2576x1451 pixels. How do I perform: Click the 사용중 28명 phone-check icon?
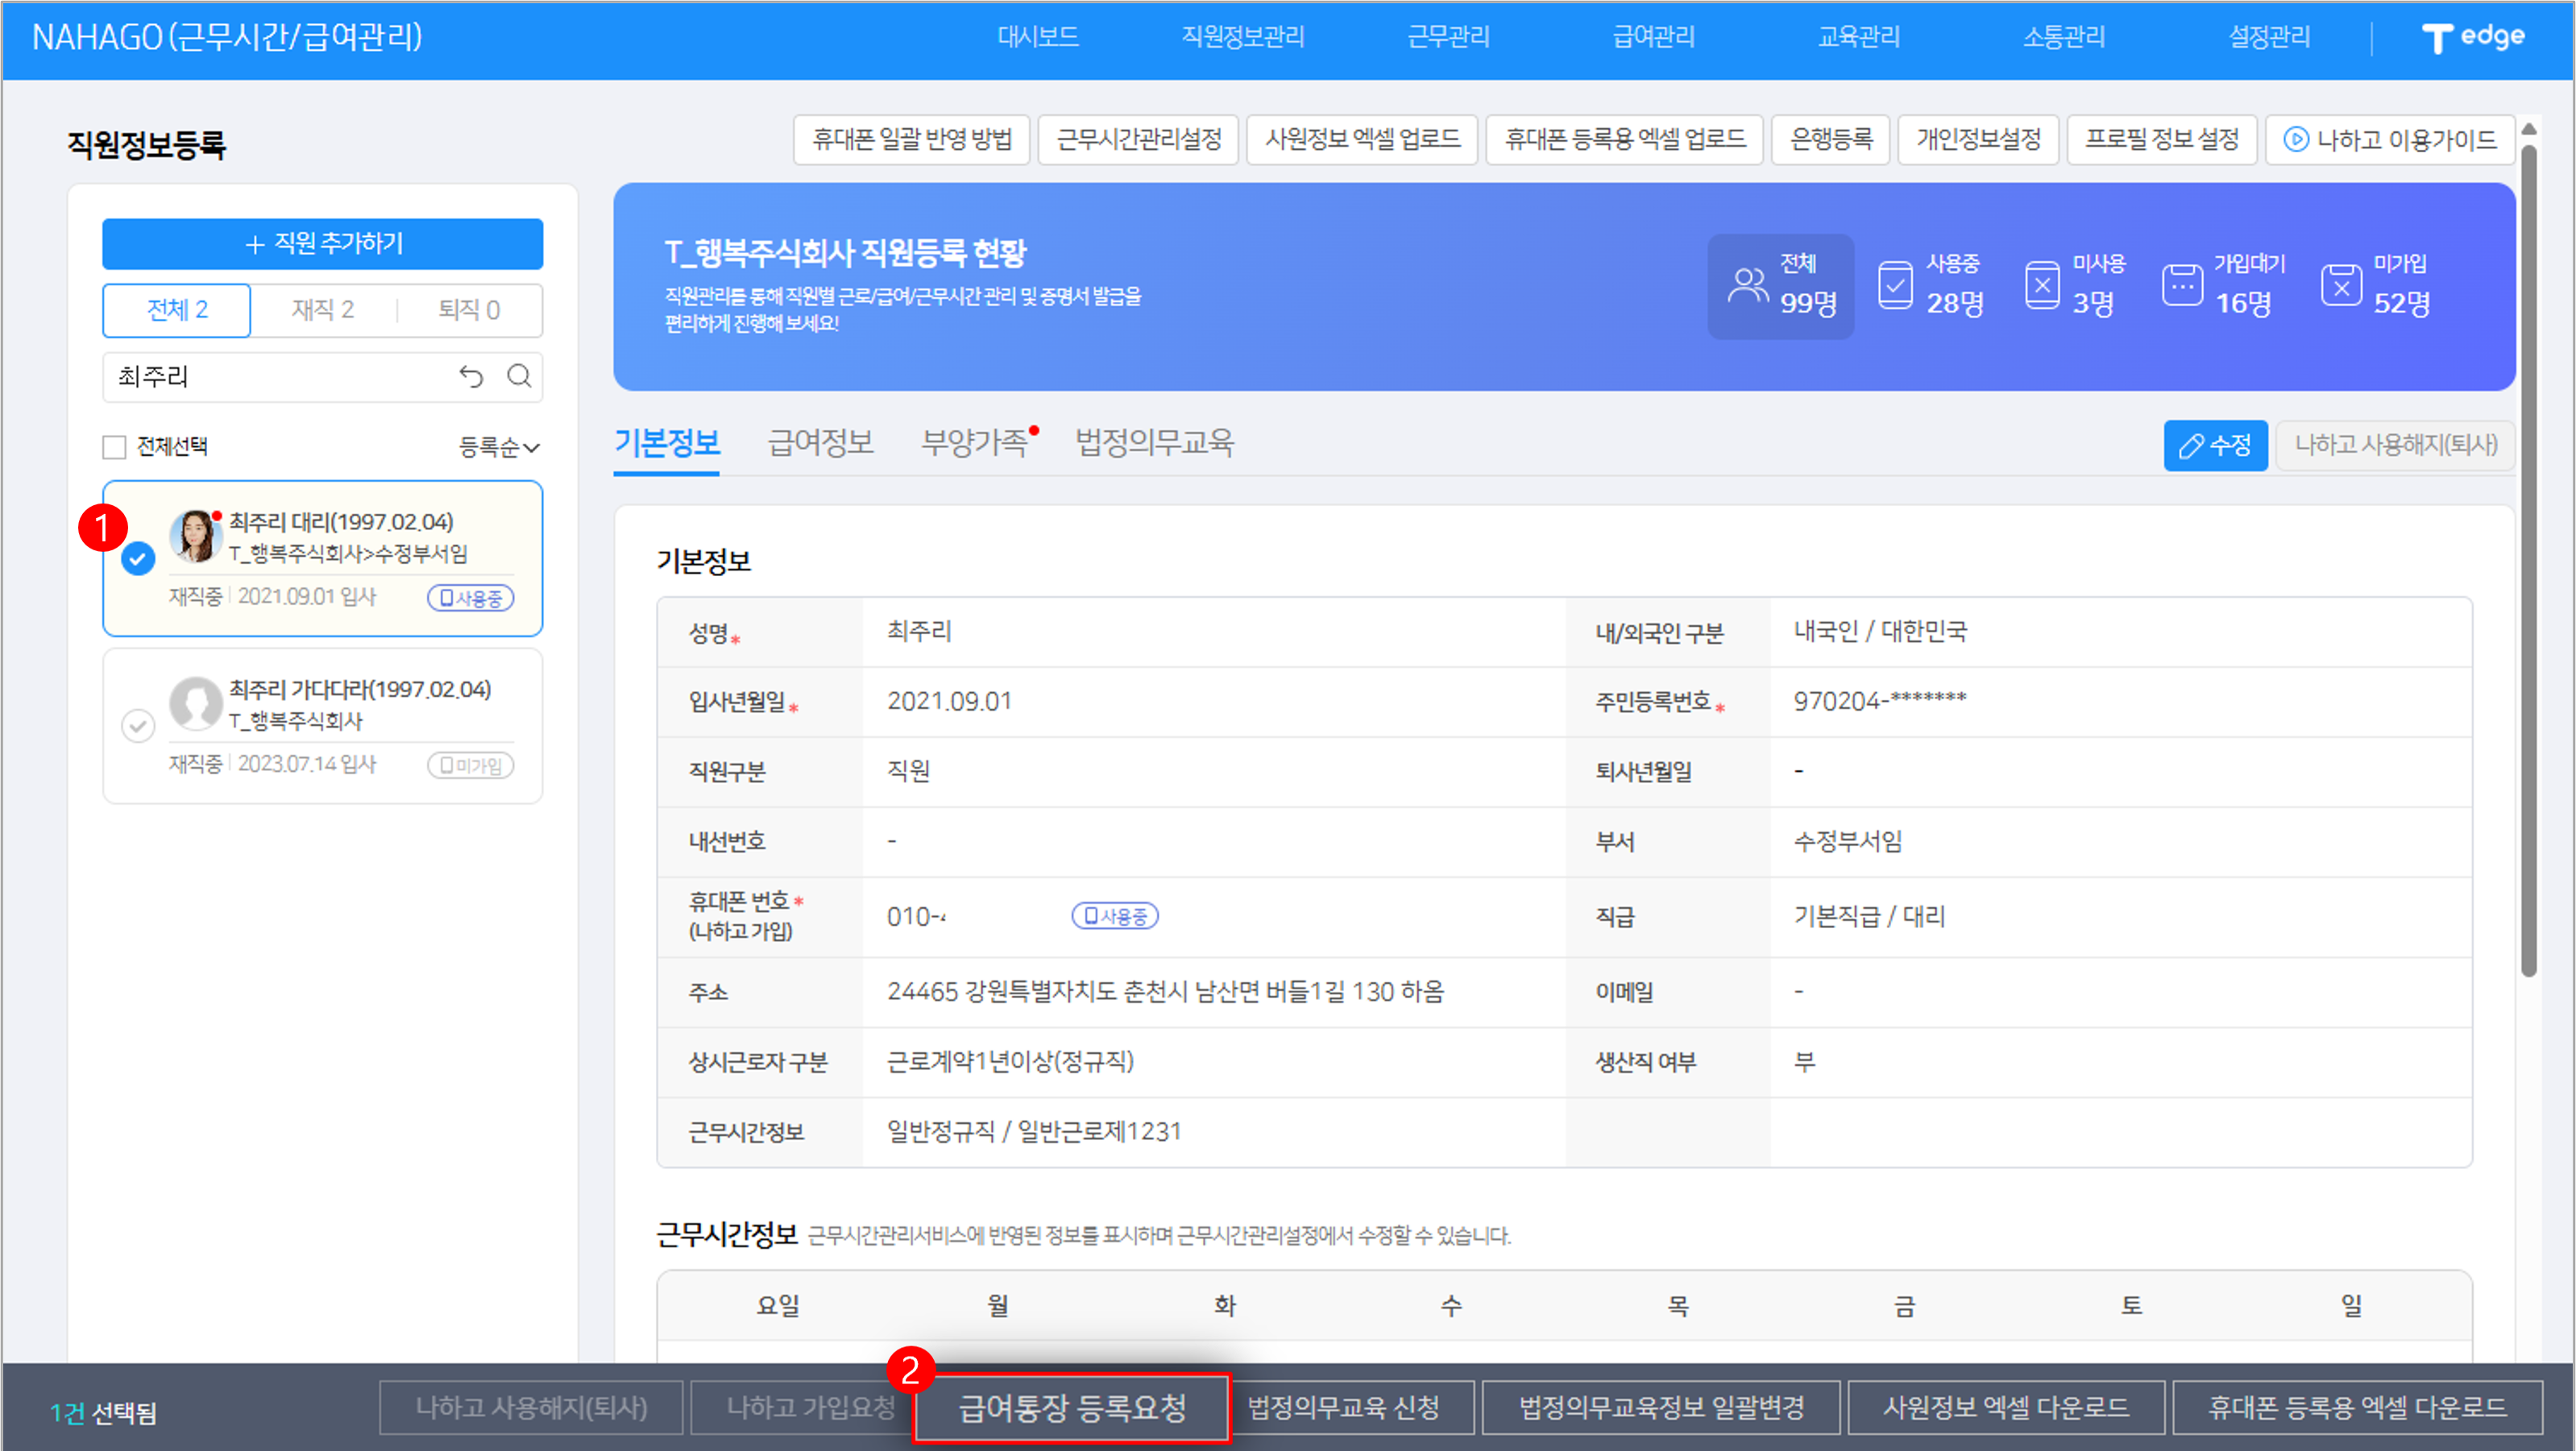(x=1895, y=286)
